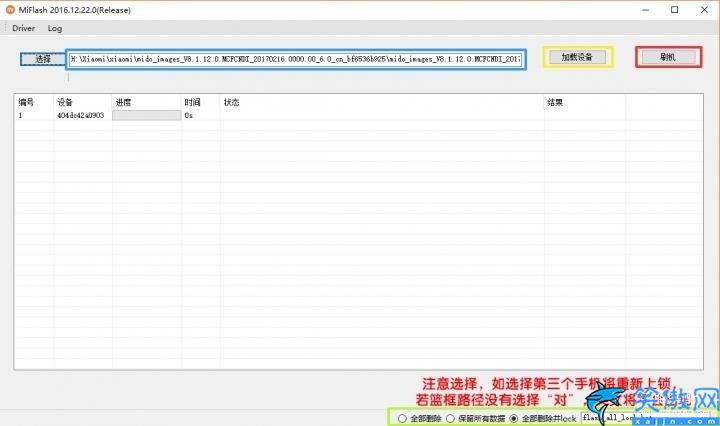The width and height of the screenshot is (720, 426).
Task: Open the Log menu
Action: pos(55,28)
